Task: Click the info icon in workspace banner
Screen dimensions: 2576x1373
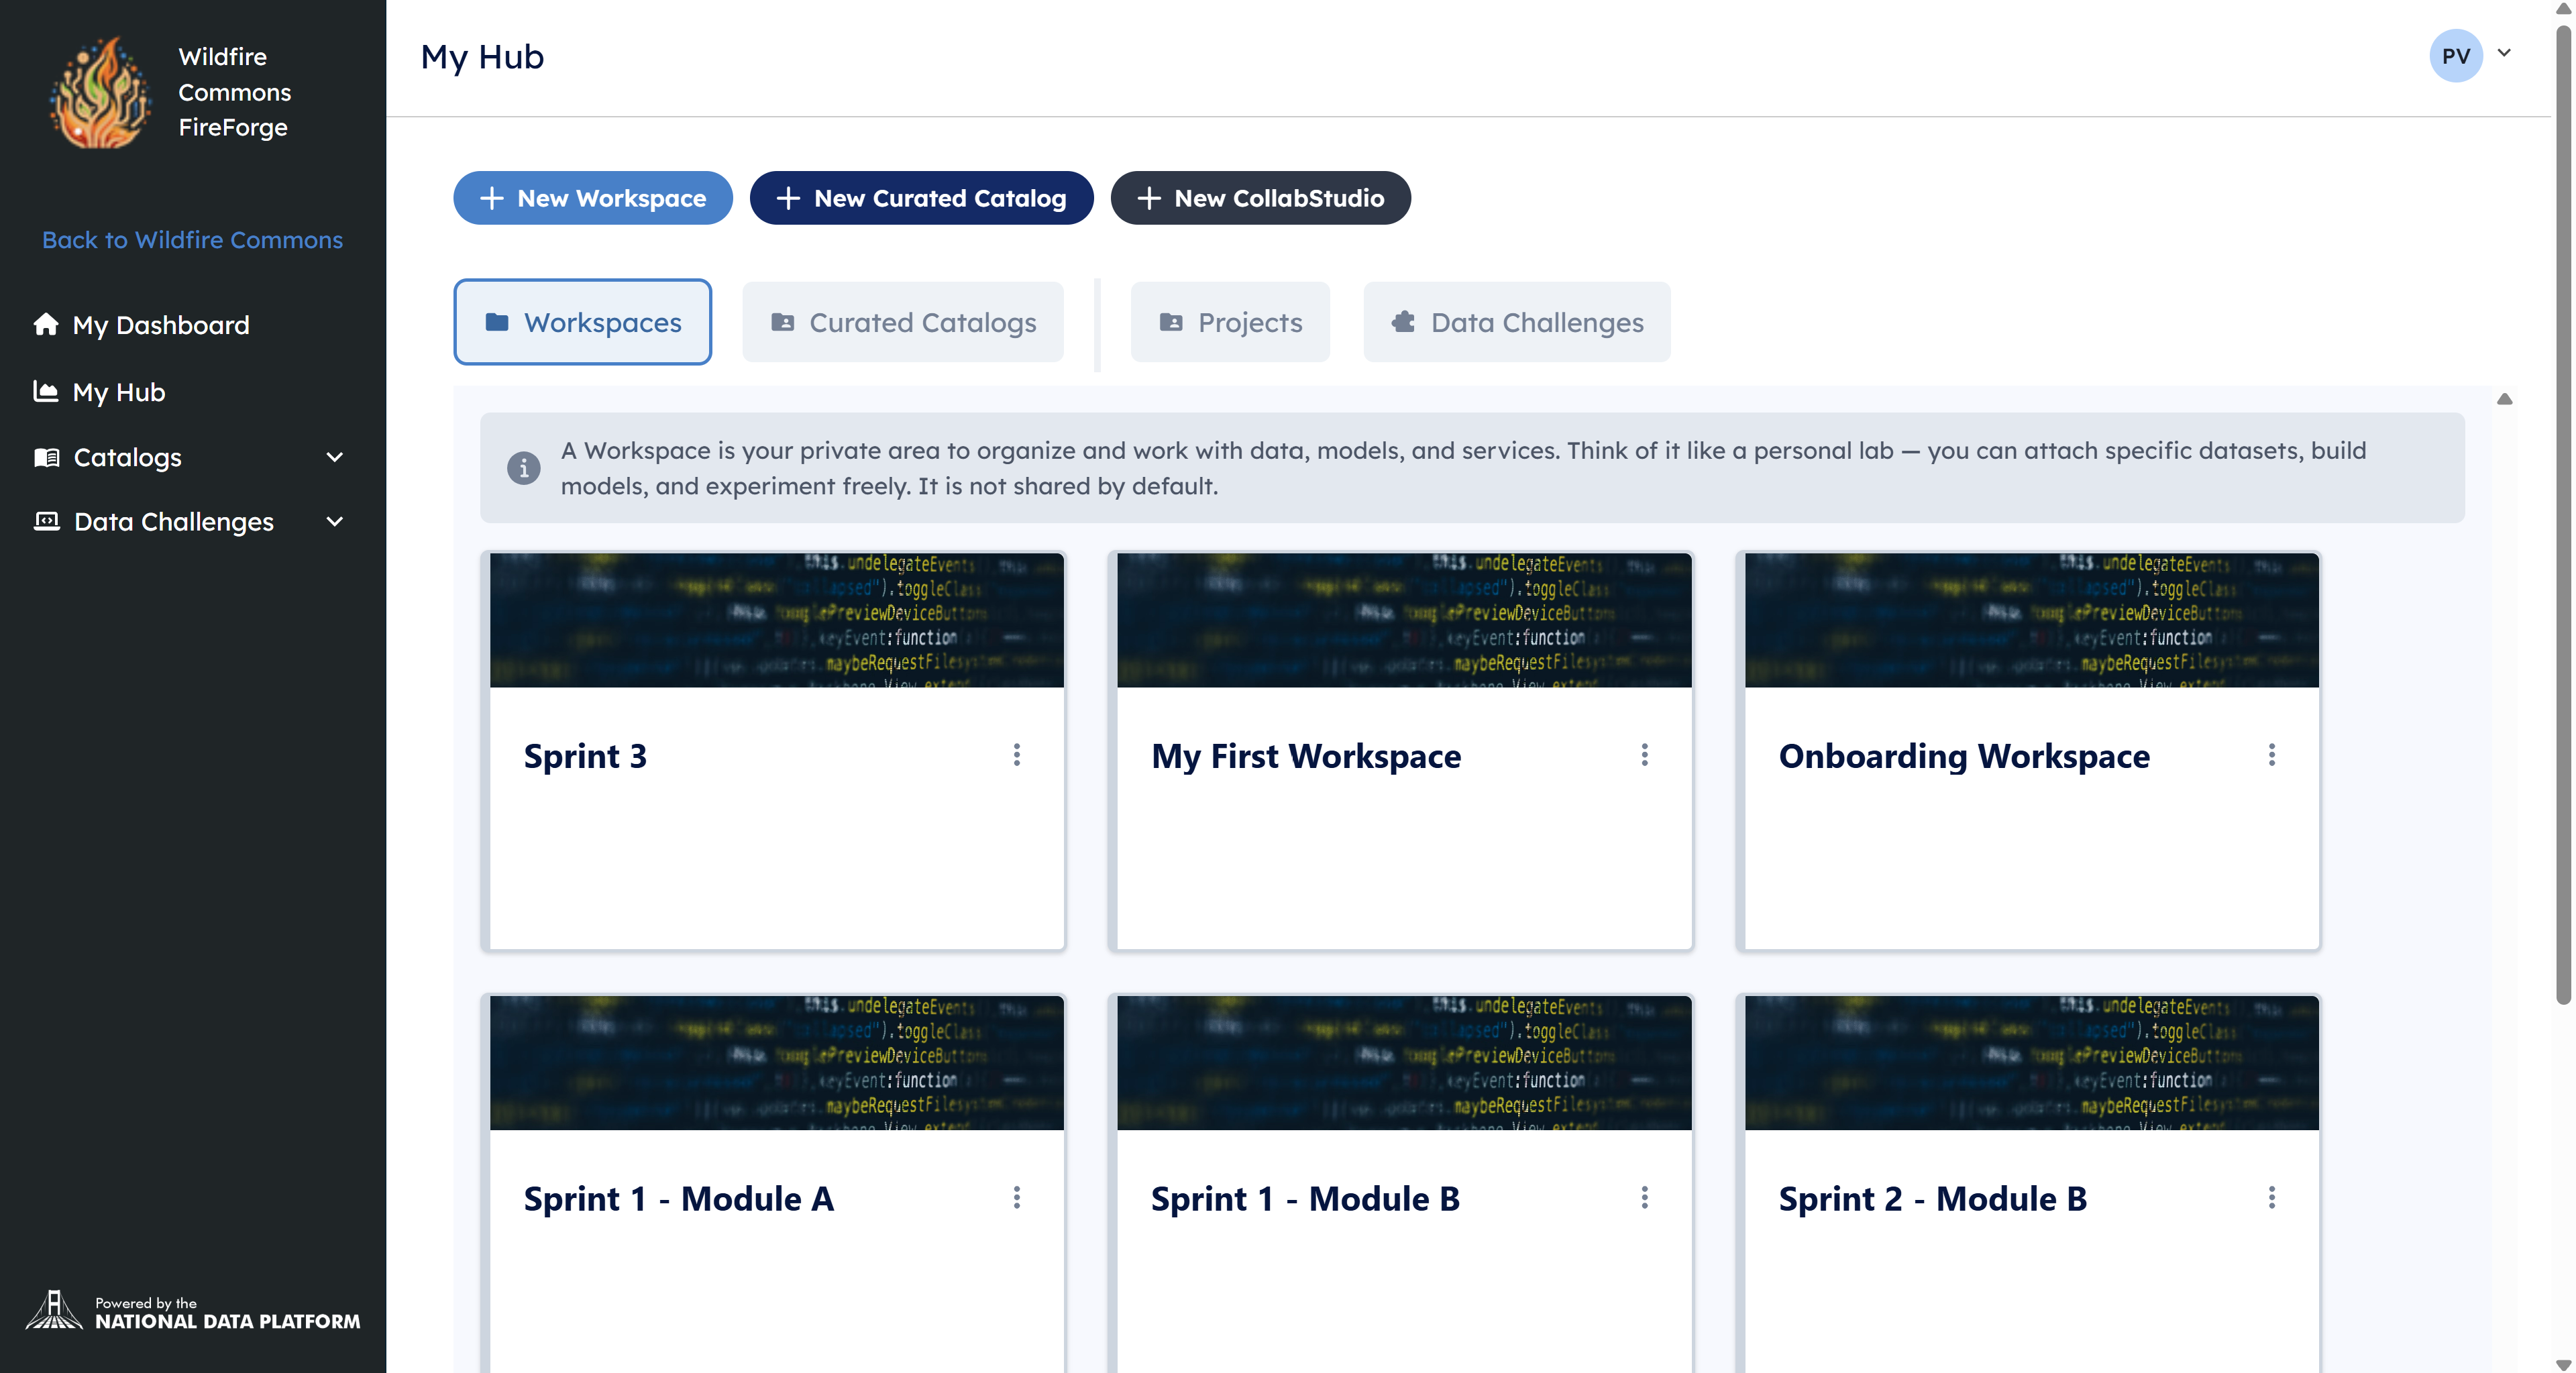Action: pyautogui.click(x=523, y=467)
